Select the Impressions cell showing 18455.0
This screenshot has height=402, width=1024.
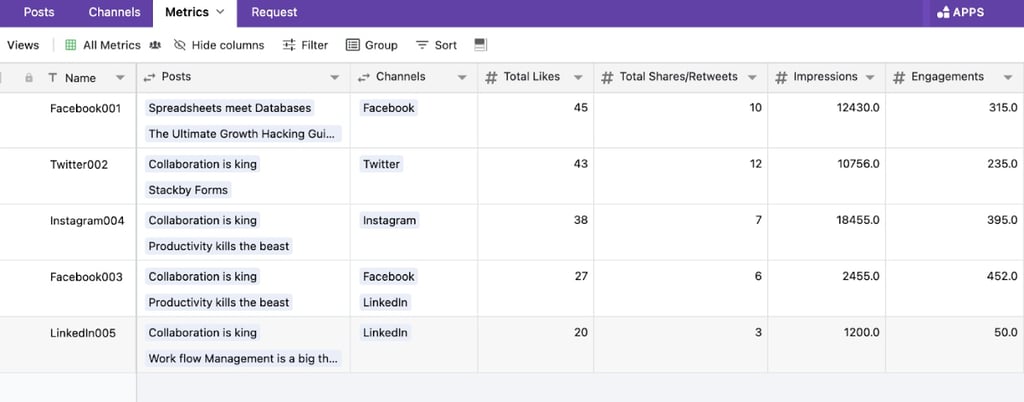826,232
